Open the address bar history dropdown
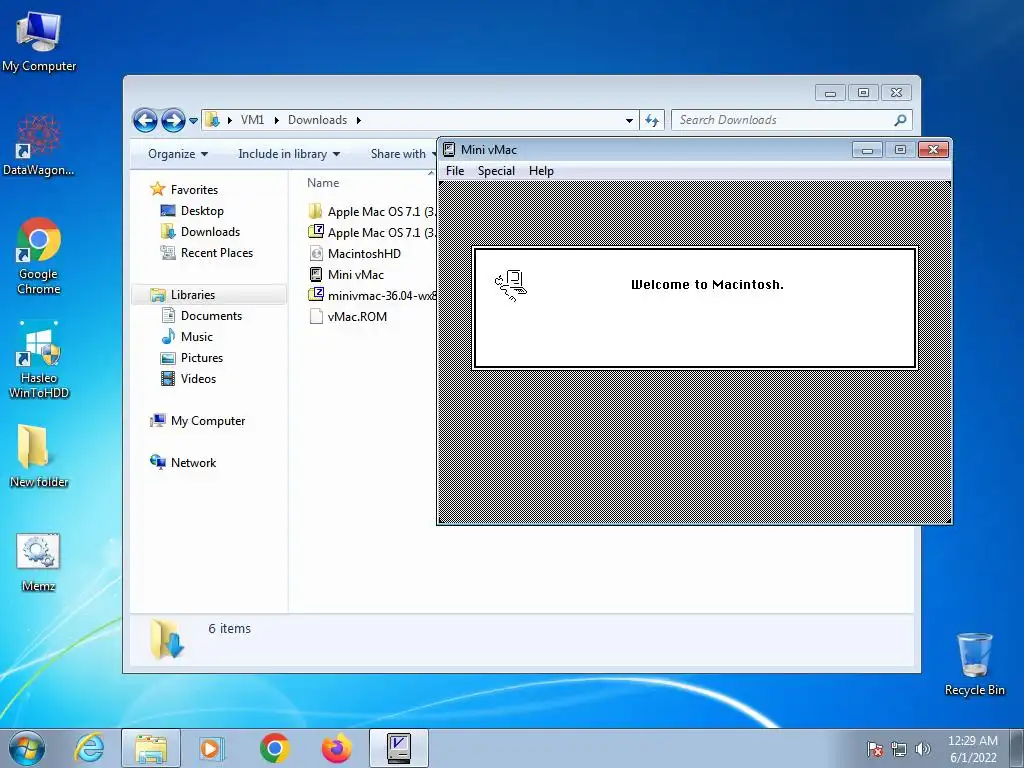This screenshot has width=1024, height=768. (629, 120)
